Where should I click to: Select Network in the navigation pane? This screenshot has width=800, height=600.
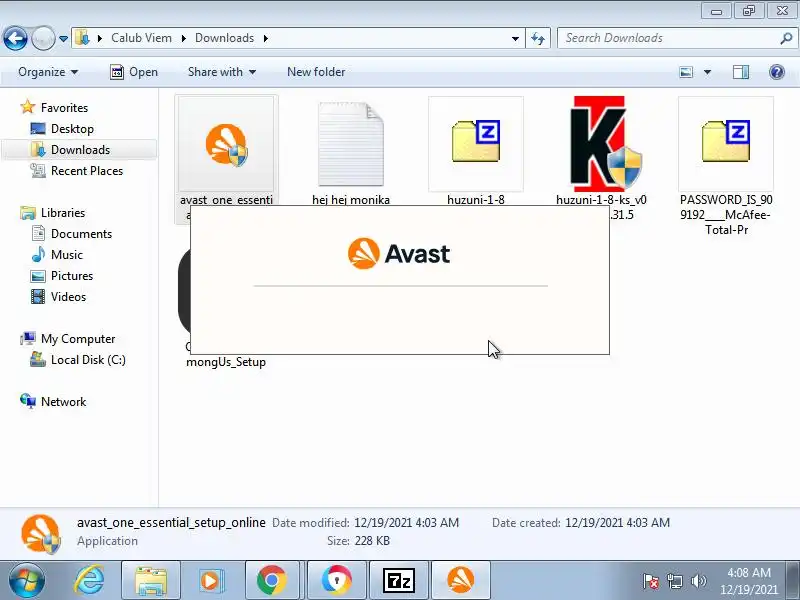[53, 402]
